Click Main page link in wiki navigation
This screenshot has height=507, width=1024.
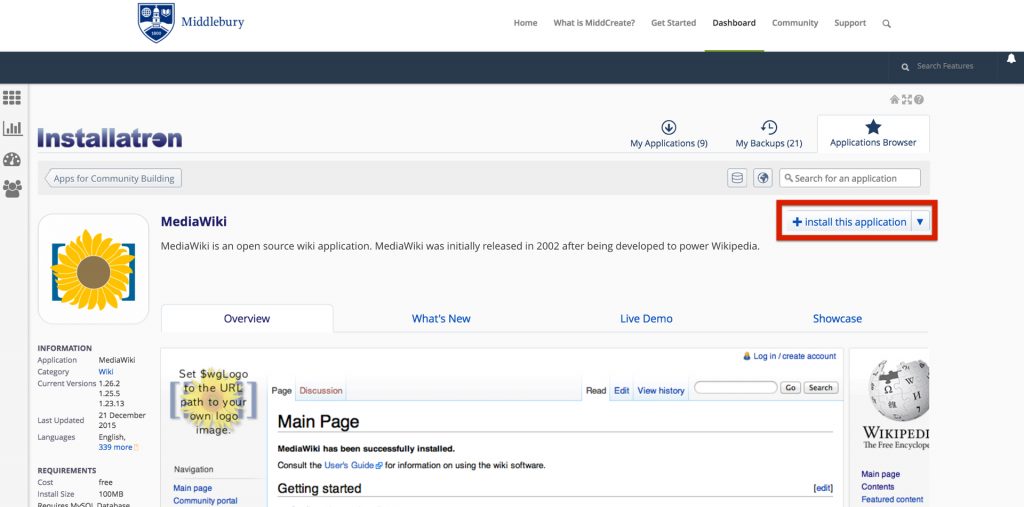tap(193, 488)
